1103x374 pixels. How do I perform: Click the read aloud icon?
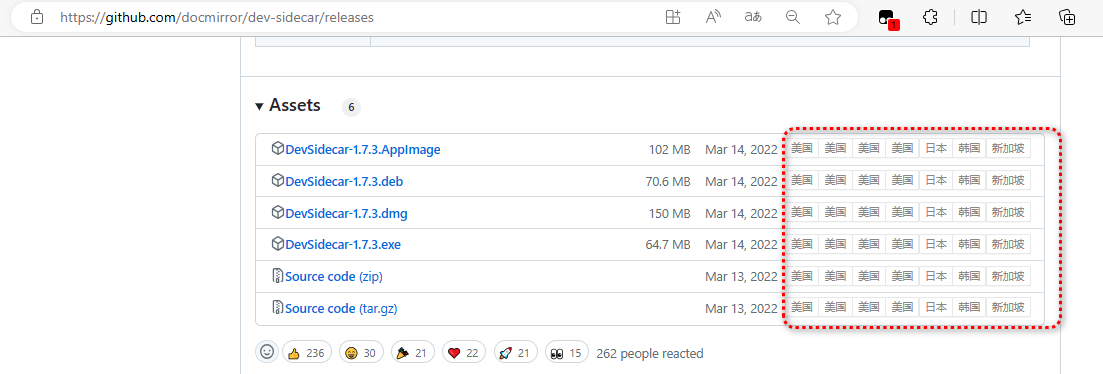click(713, 18)
